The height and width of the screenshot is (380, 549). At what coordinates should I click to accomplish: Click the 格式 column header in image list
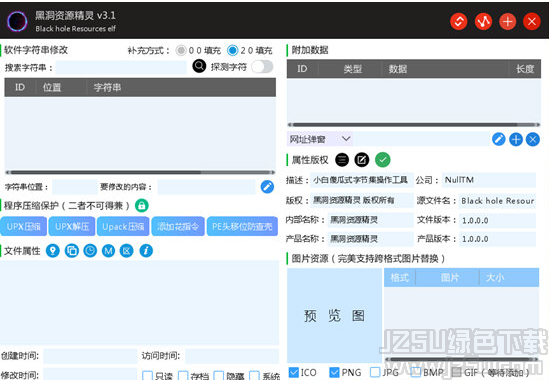(399, 278)
